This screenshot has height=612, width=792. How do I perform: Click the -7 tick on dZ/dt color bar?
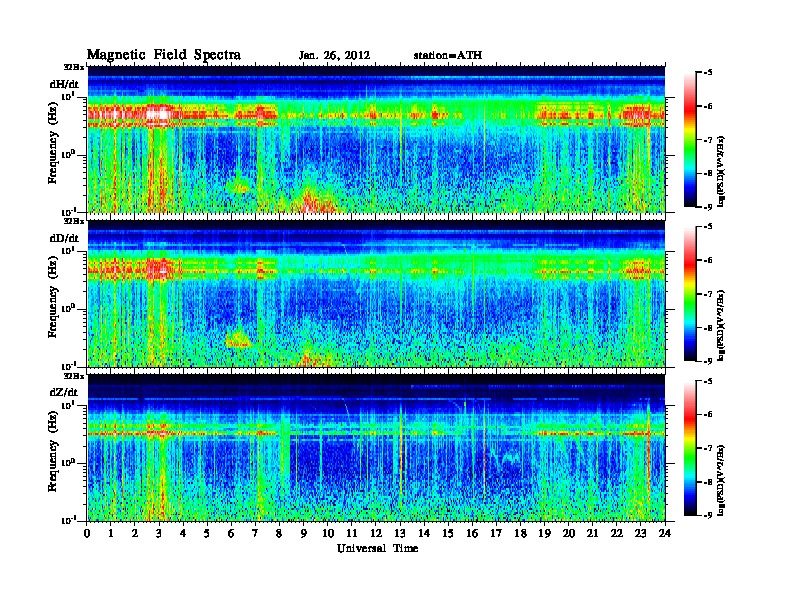[708, 448]
